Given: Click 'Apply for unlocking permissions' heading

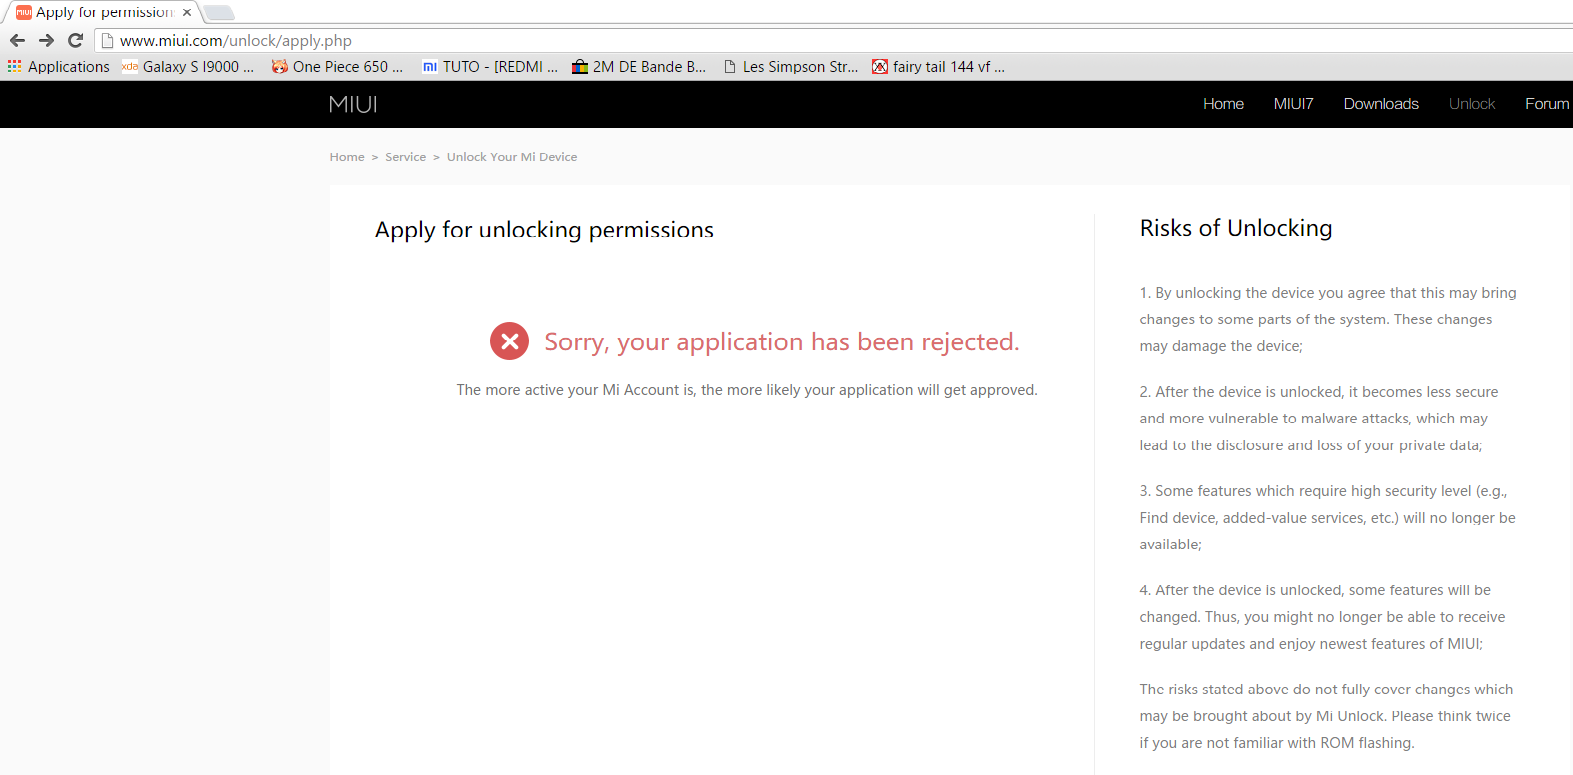Looking at the screenshot, I should [x=544, y=230].
